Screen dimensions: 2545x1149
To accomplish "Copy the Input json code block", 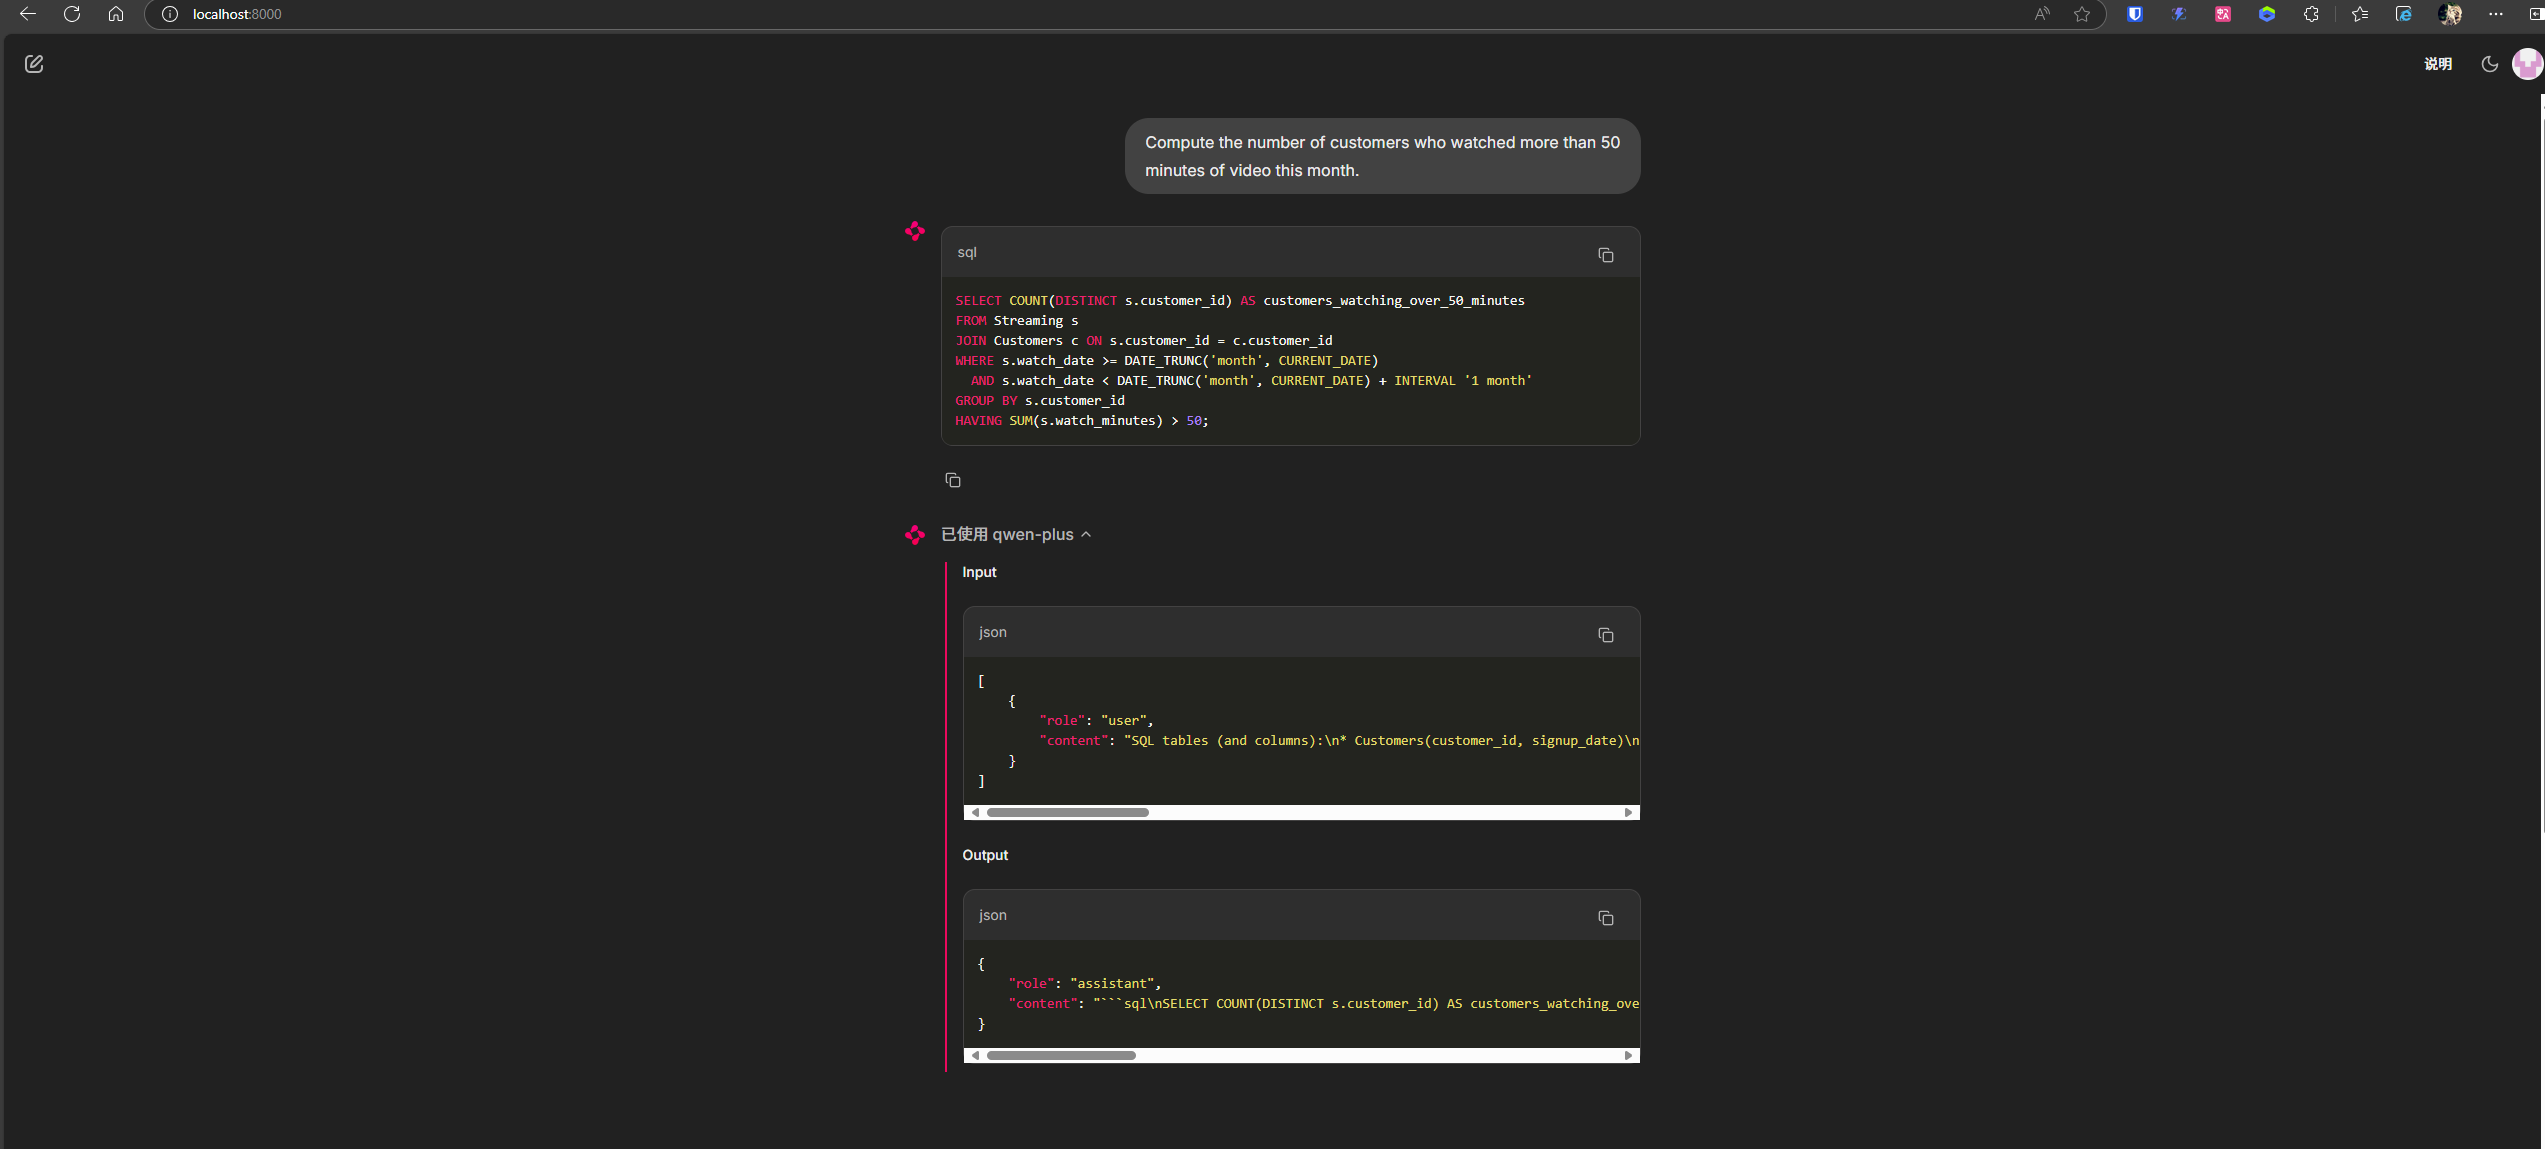I will coord(1605,635).
